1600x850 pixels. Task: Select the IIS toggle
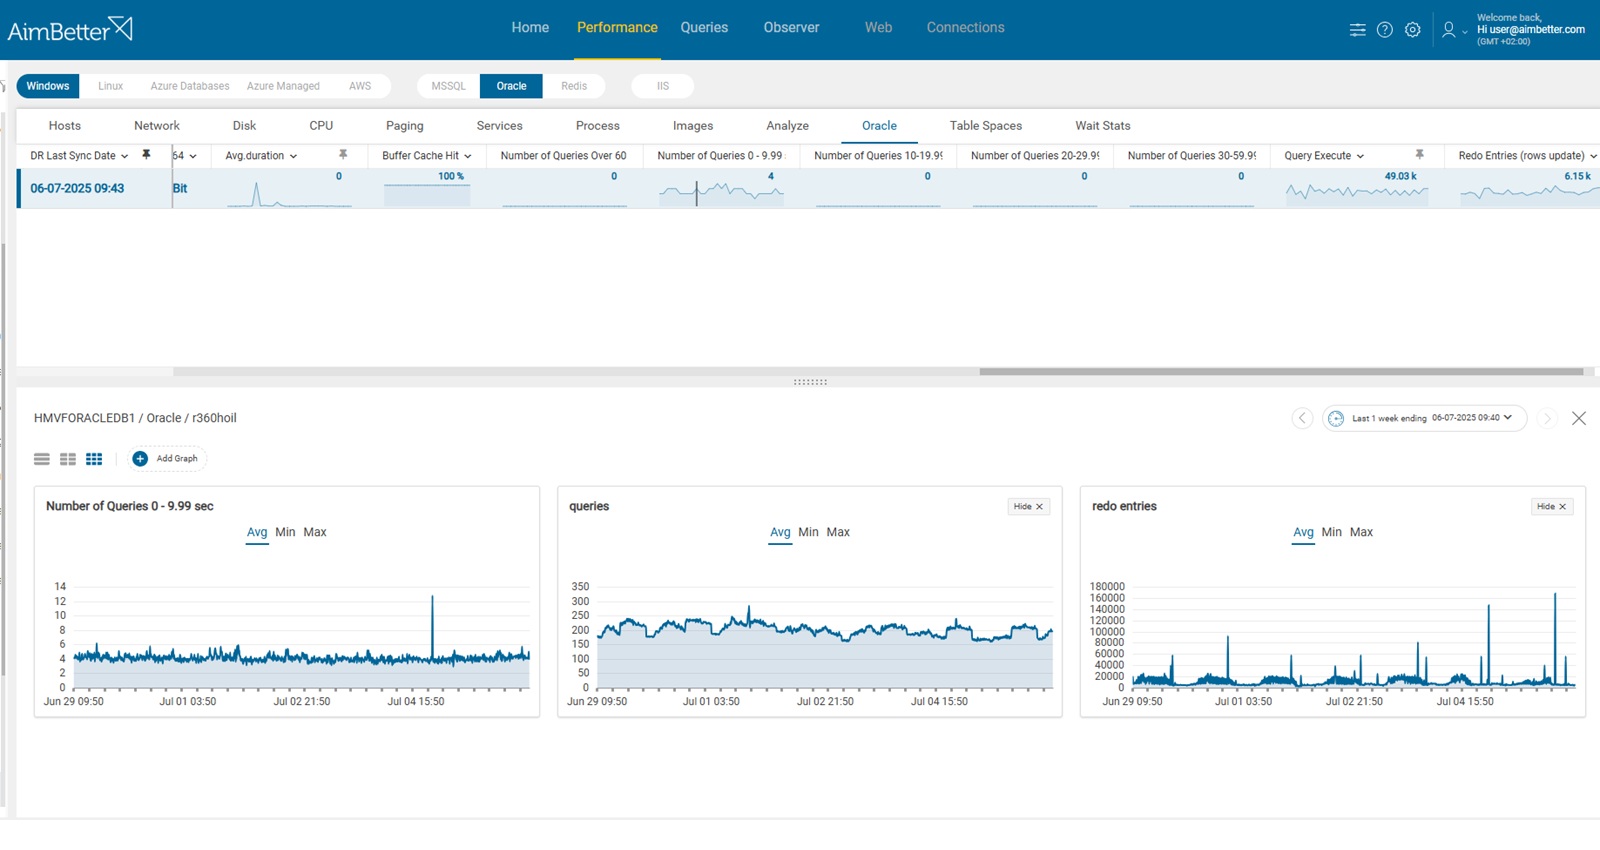(x=663, y=86)
